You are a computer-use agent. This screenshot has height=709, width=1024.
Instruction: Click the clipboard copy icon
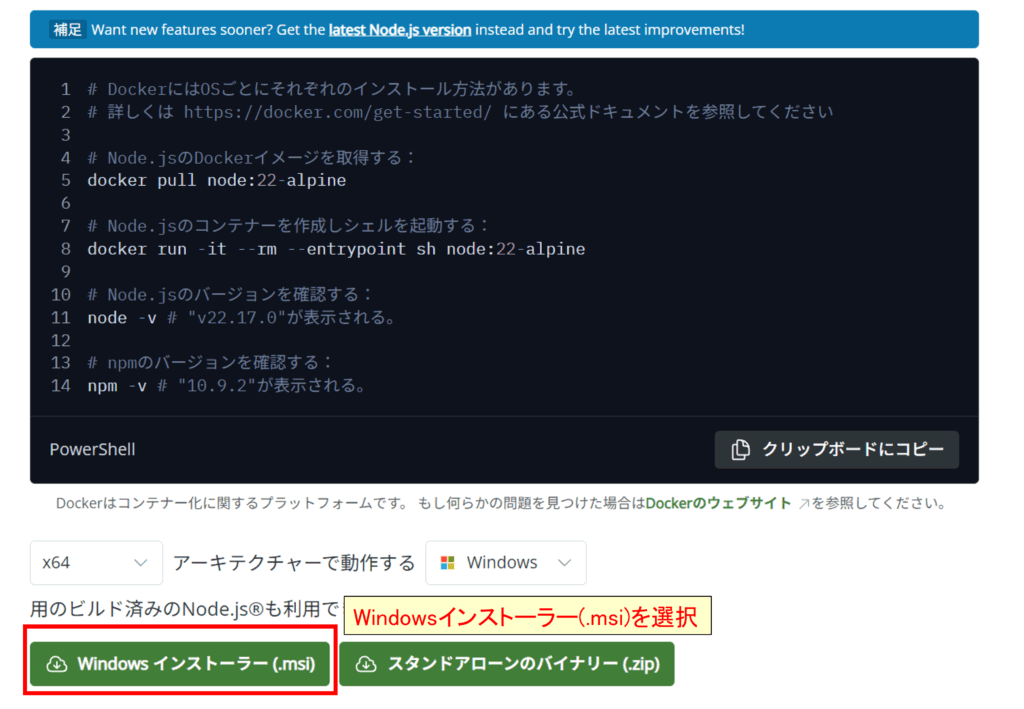(741, 450)
